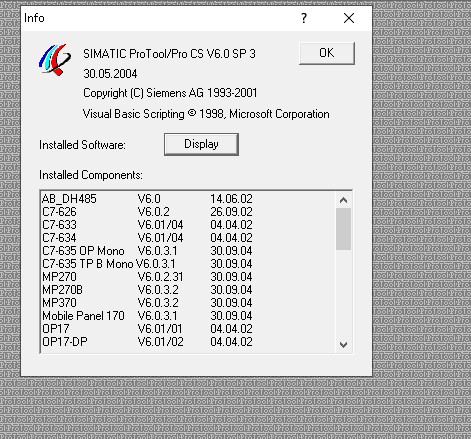Select the OP17 component entry

(x=188, y=329)
